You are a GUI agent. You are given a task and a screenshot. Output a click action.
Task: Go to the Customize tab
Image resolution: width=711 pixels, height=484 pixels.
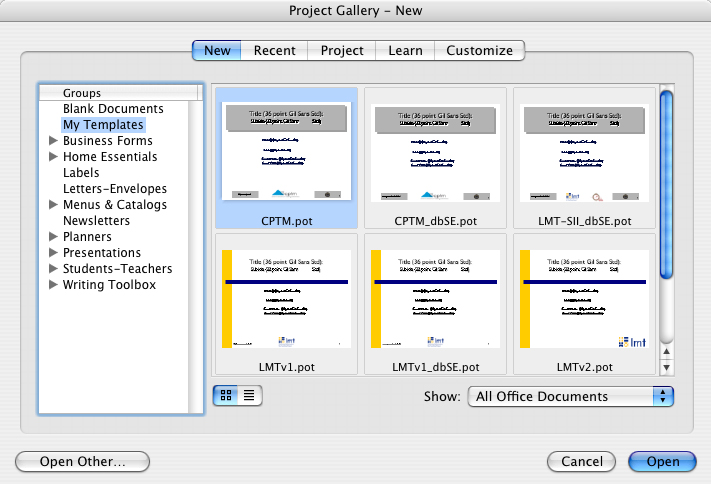479,50
